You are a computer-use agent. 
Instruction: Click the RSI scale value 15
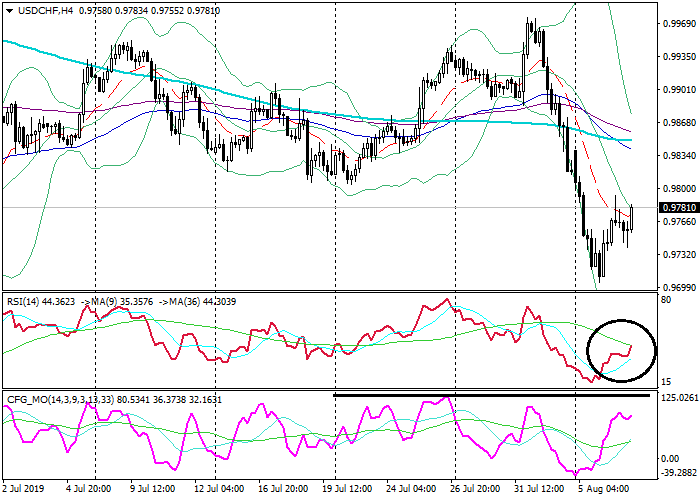point(665,382)
